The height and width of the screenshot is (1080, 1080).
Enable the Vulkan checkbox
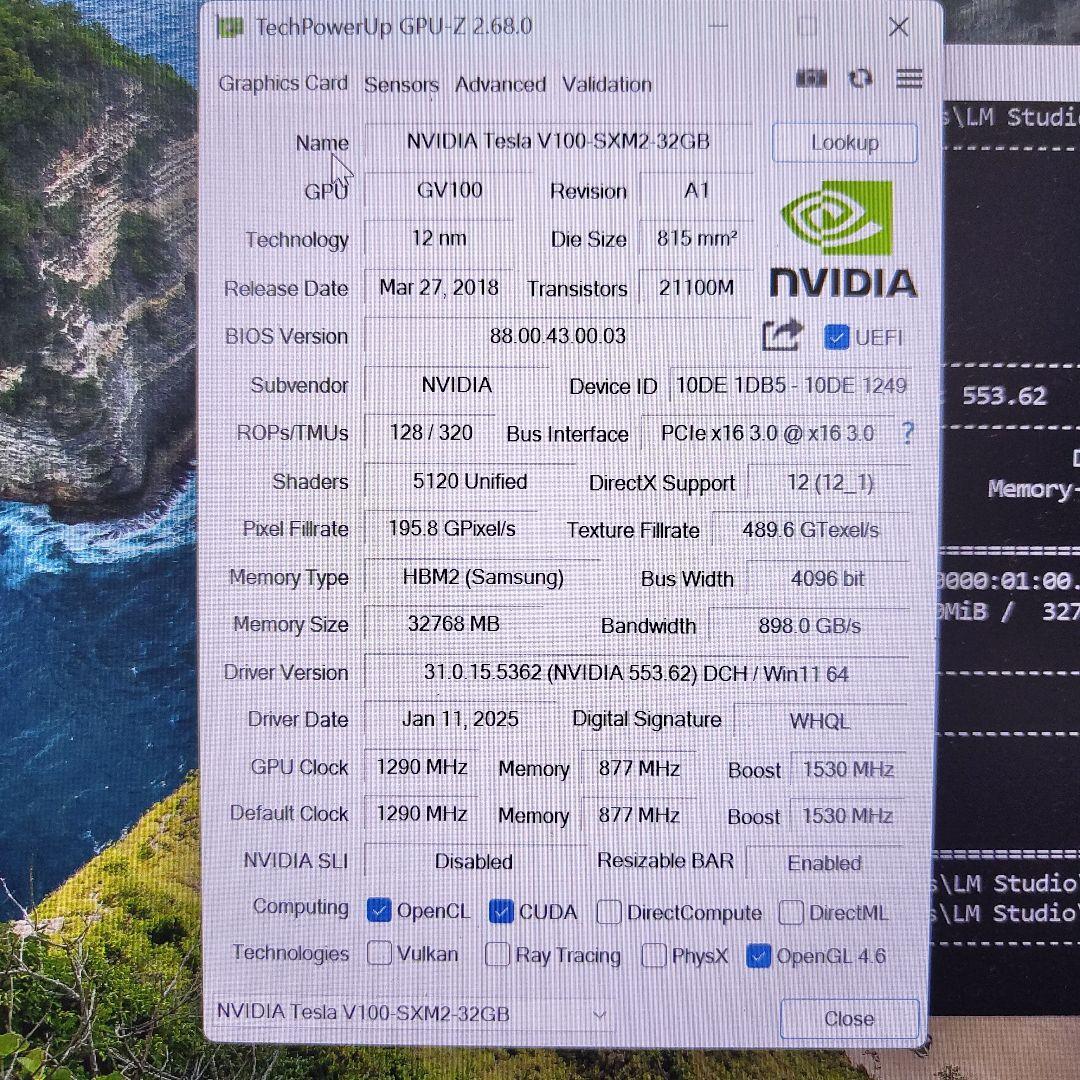click(x=379, y=955)
